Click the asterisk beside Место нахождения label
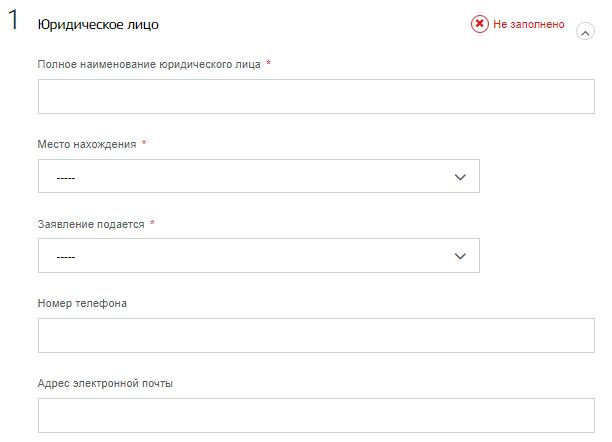612x442 pixels. (x=144, y=143)
